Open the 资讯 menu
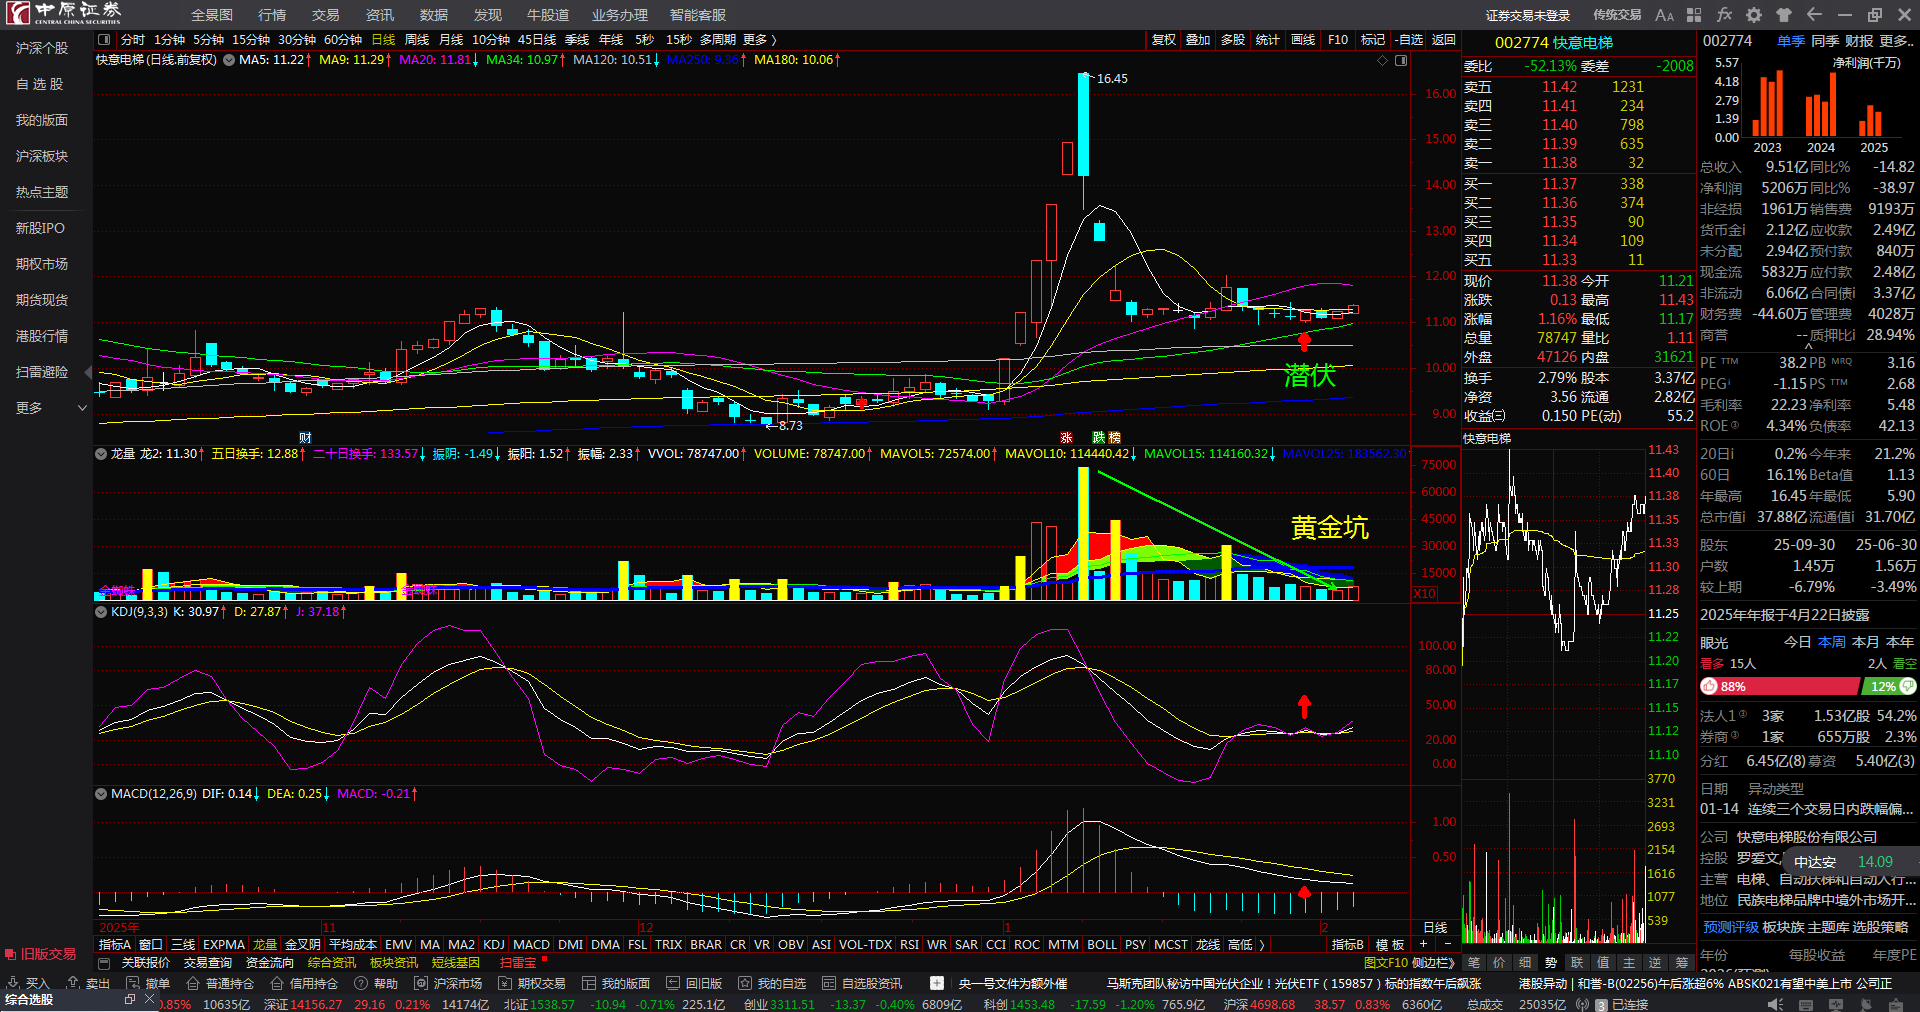This screenshot has width=1920, height=1012. click(380, 15)
